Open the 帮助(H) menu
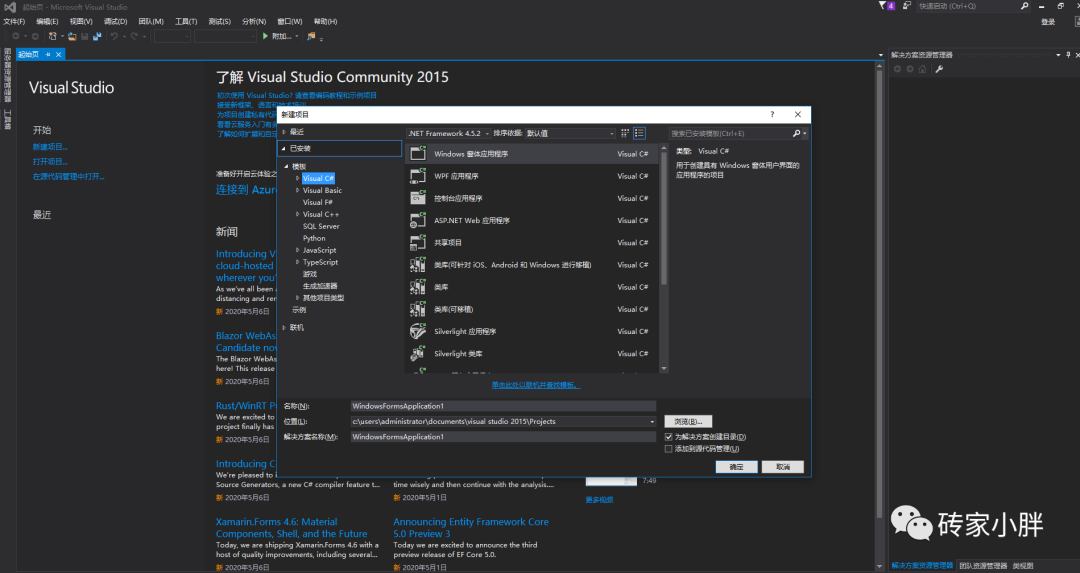The width and height of the screenshot is (1080, 573). point(325,21)
